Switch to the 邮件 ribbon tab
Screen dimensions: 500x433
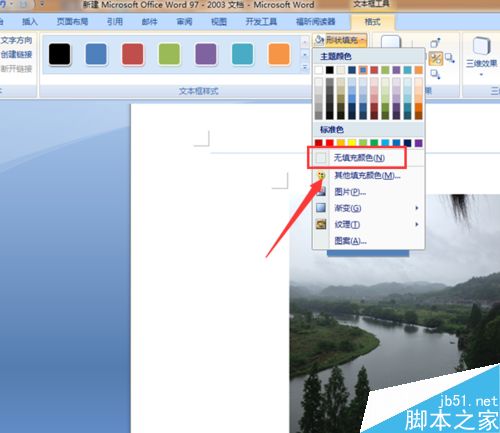click(x=150, y=22)
